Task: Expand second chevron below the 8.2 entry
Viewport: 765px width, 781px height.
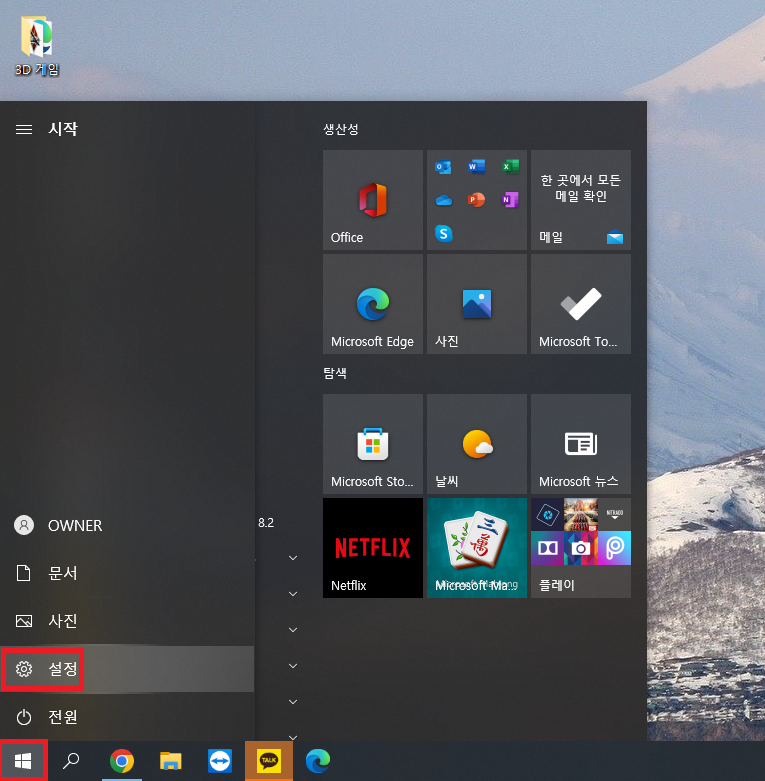Action: (x=293, y=594)
